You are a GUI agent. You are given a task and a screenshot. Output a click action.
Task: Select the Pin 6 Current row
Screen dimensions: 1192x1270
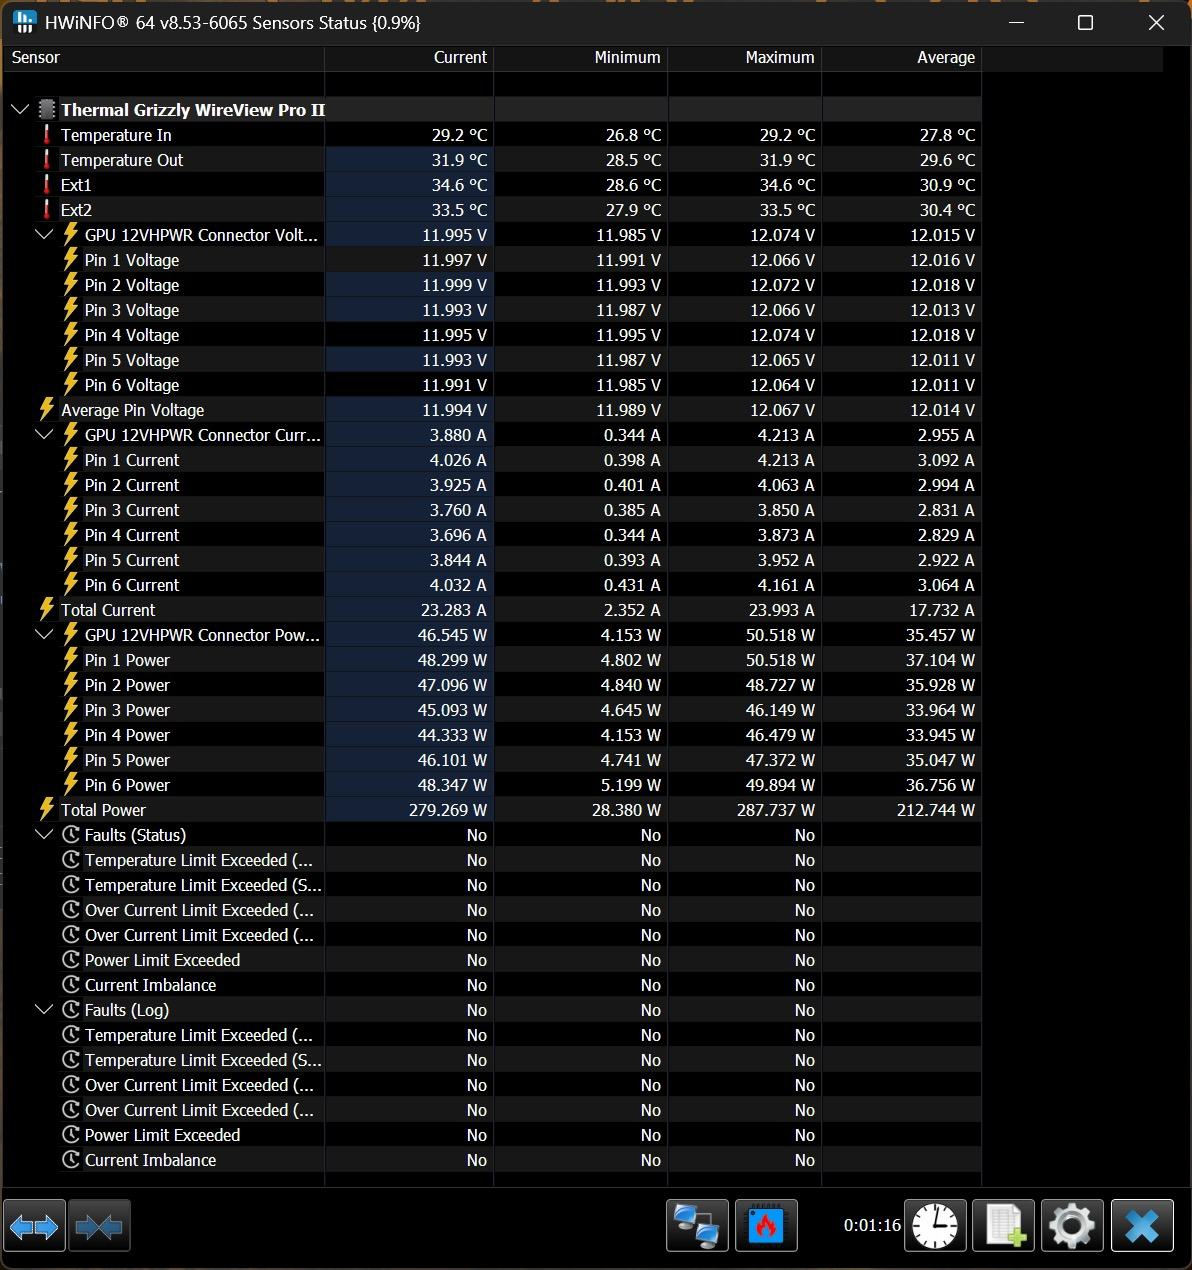click(492, 585)
